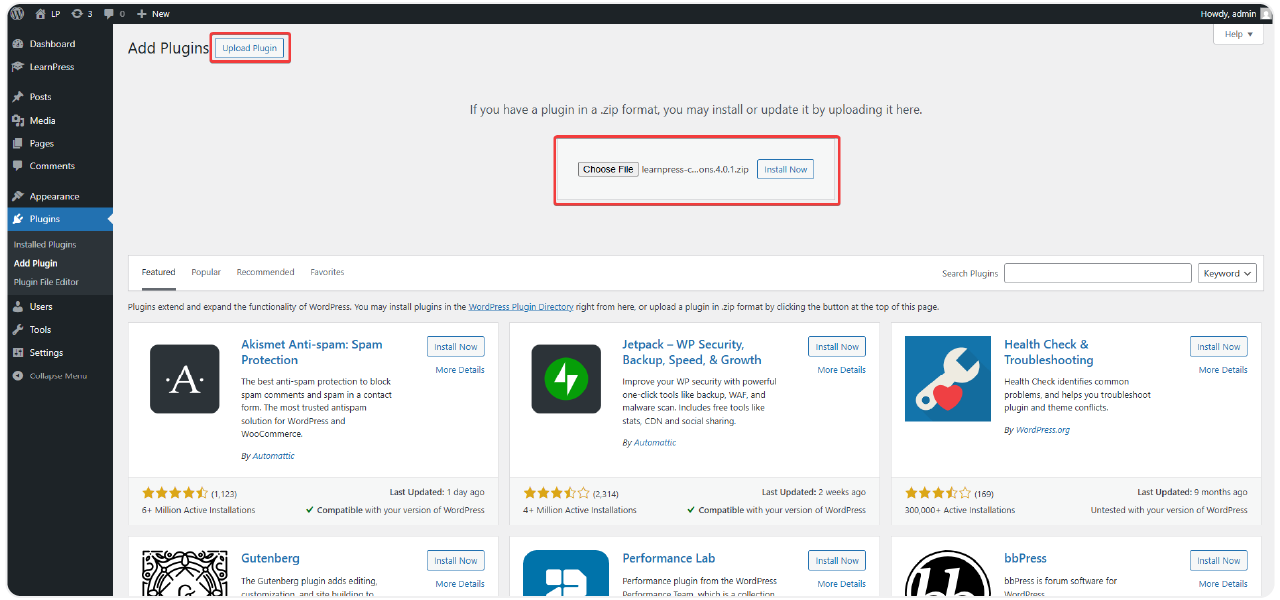The height and width of the screenshot is (600, 1280).
Task: Open the Keyword search type dropdown
Action: [1227, 273]
